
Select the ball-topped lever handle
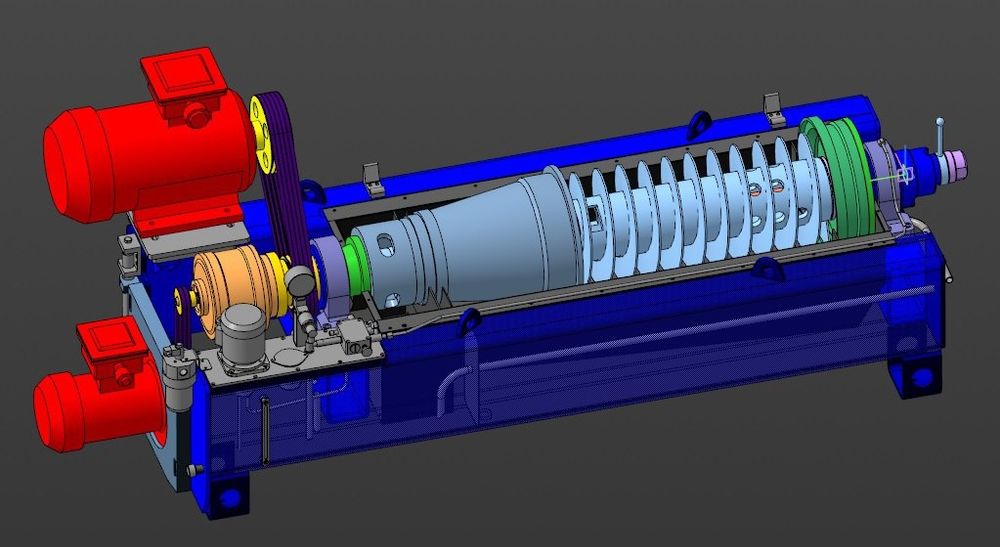tap(940, 136)
